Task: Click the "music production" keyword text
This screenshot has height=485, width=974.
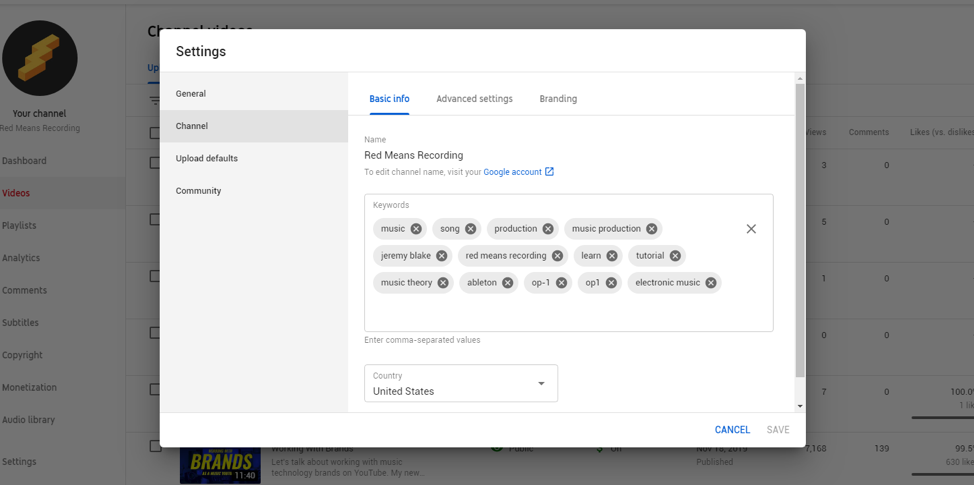Action: point(606,229)
